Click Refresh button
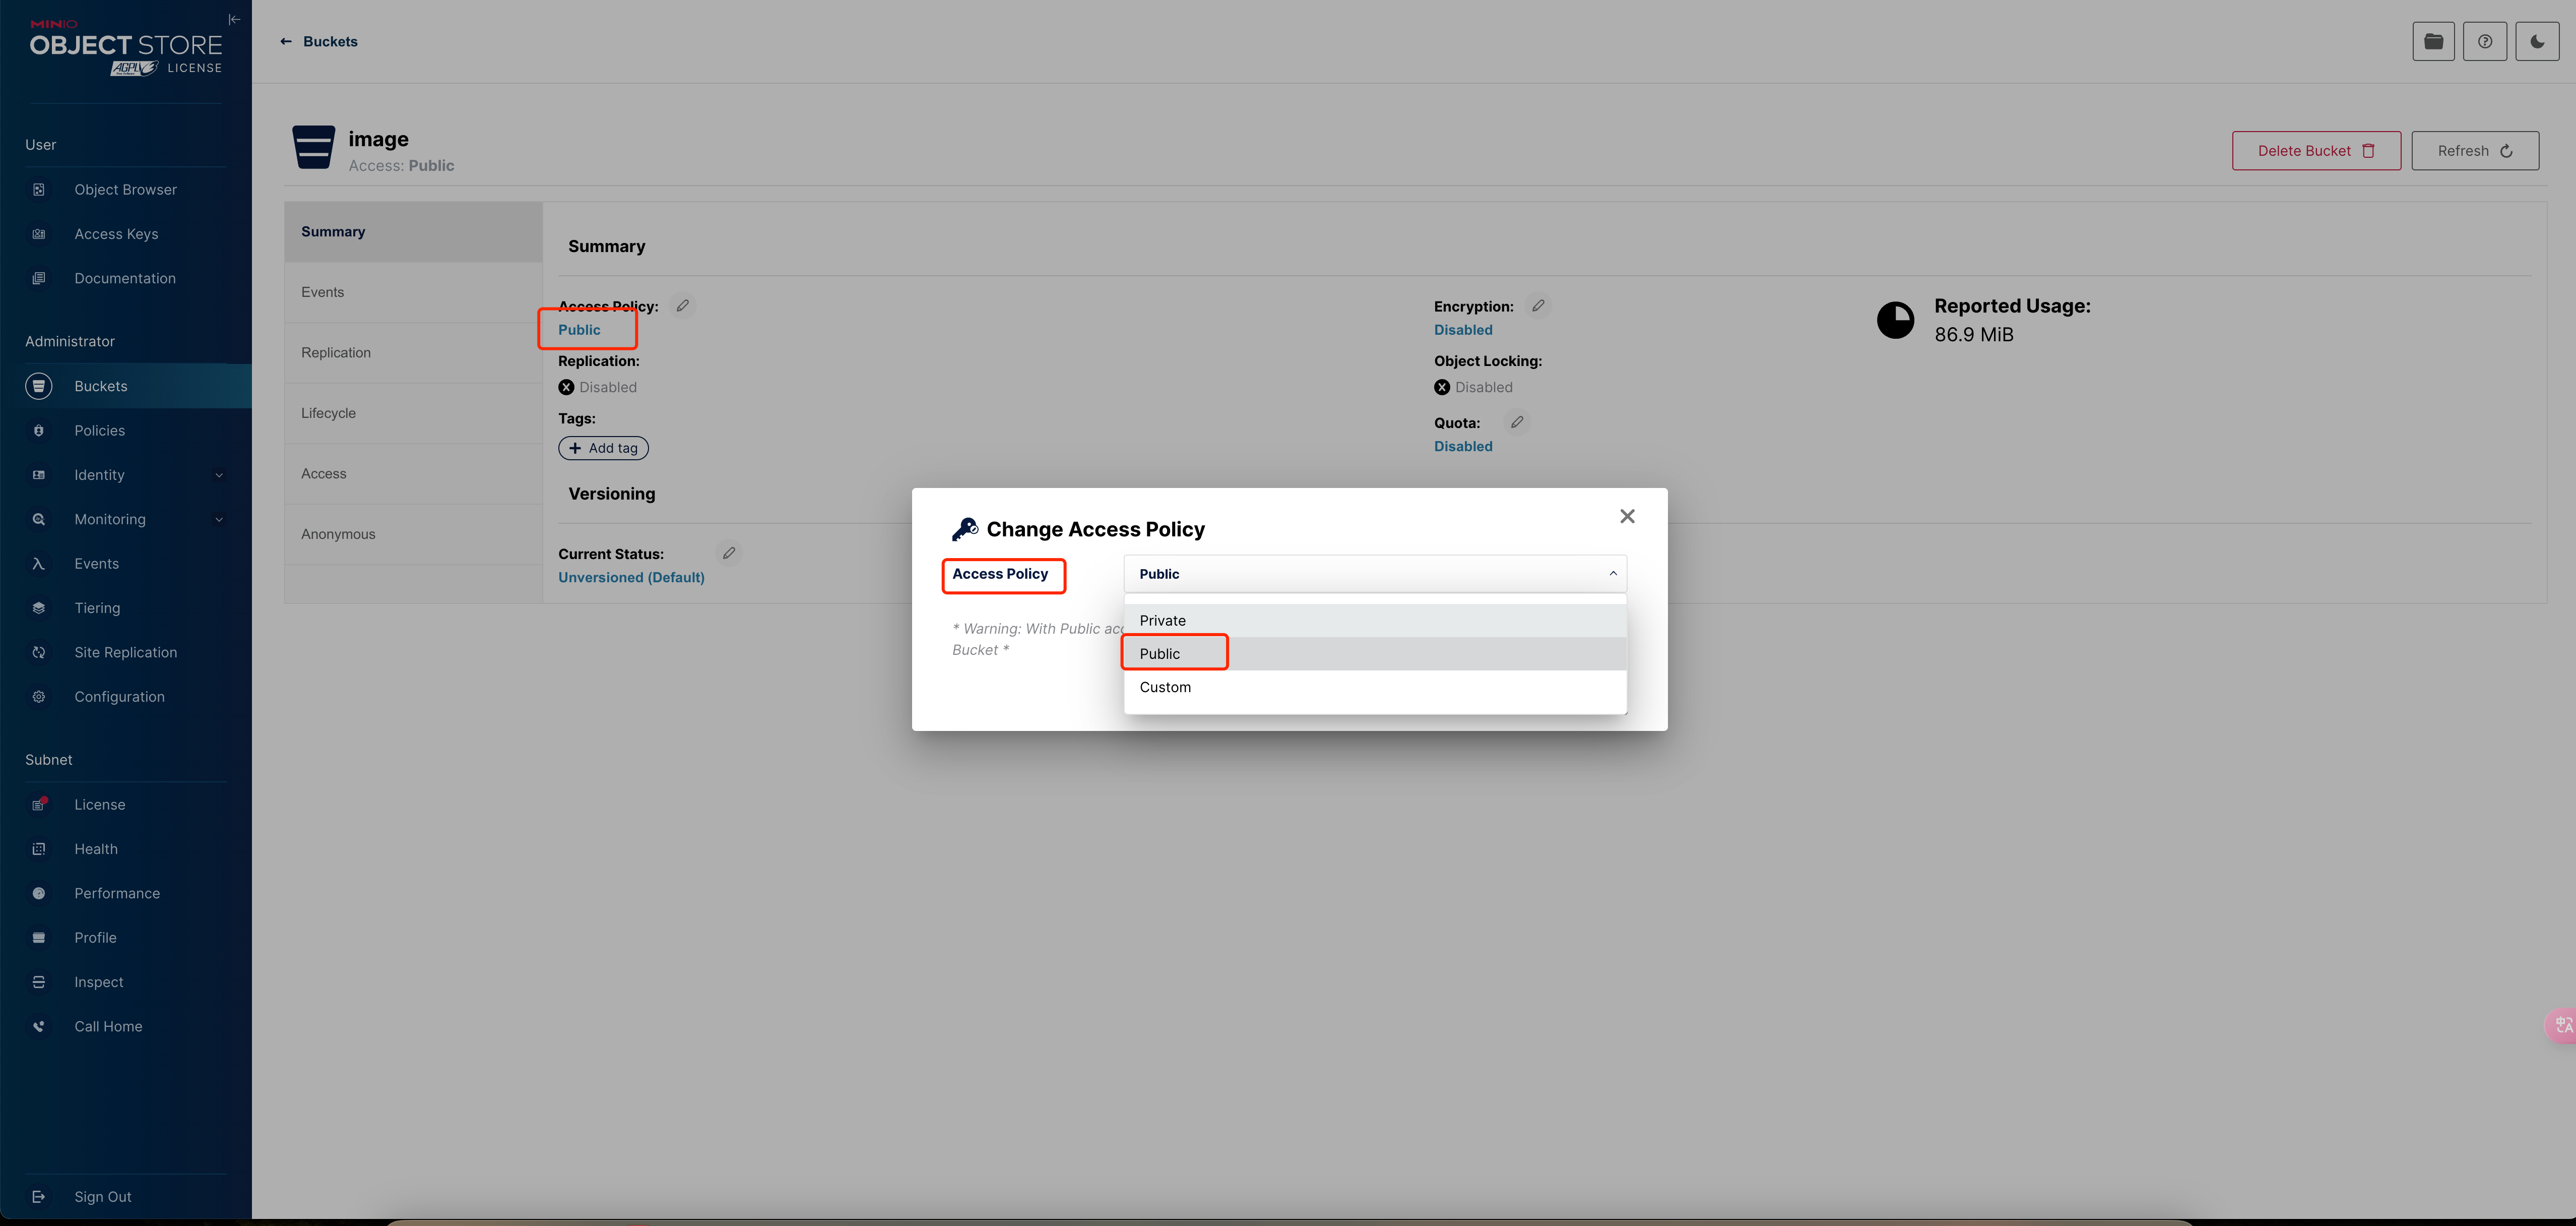 pyautogui.click(x=2475, y=150)
